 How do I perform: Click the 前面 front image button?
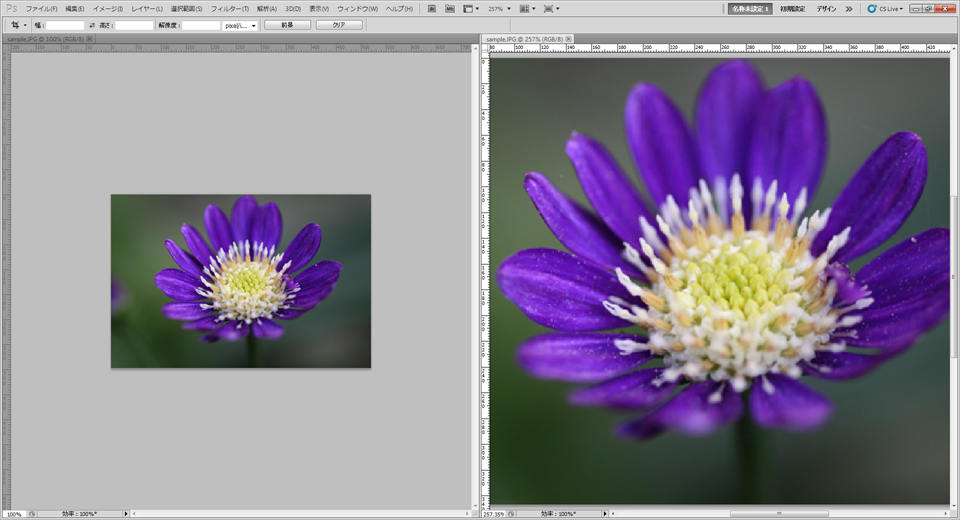[287, 25]
